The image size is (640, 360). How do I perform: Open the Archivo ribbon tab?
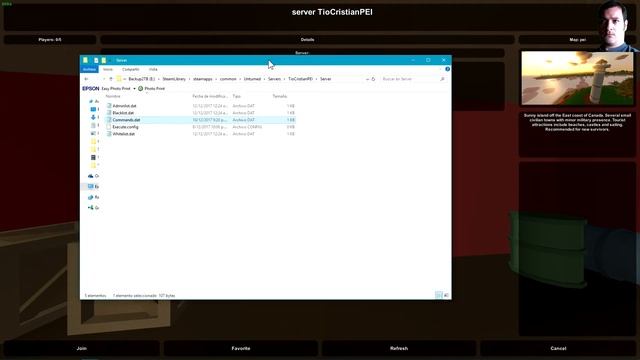point(89,69)
